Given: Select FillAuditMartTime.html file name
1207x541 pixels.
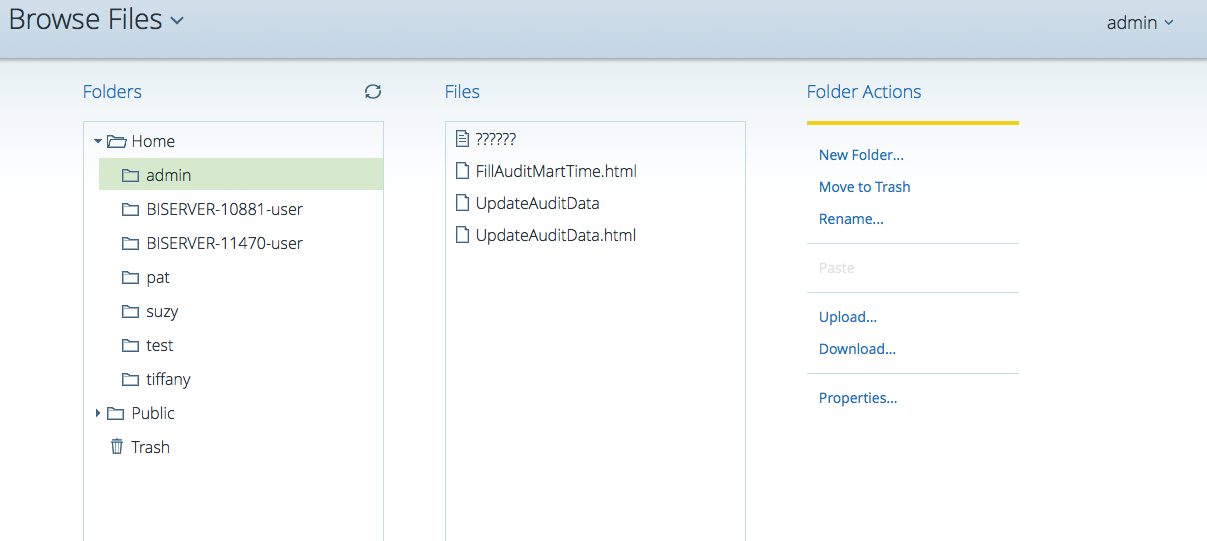Looking at the screenshot, I should [x=556, y=171].
